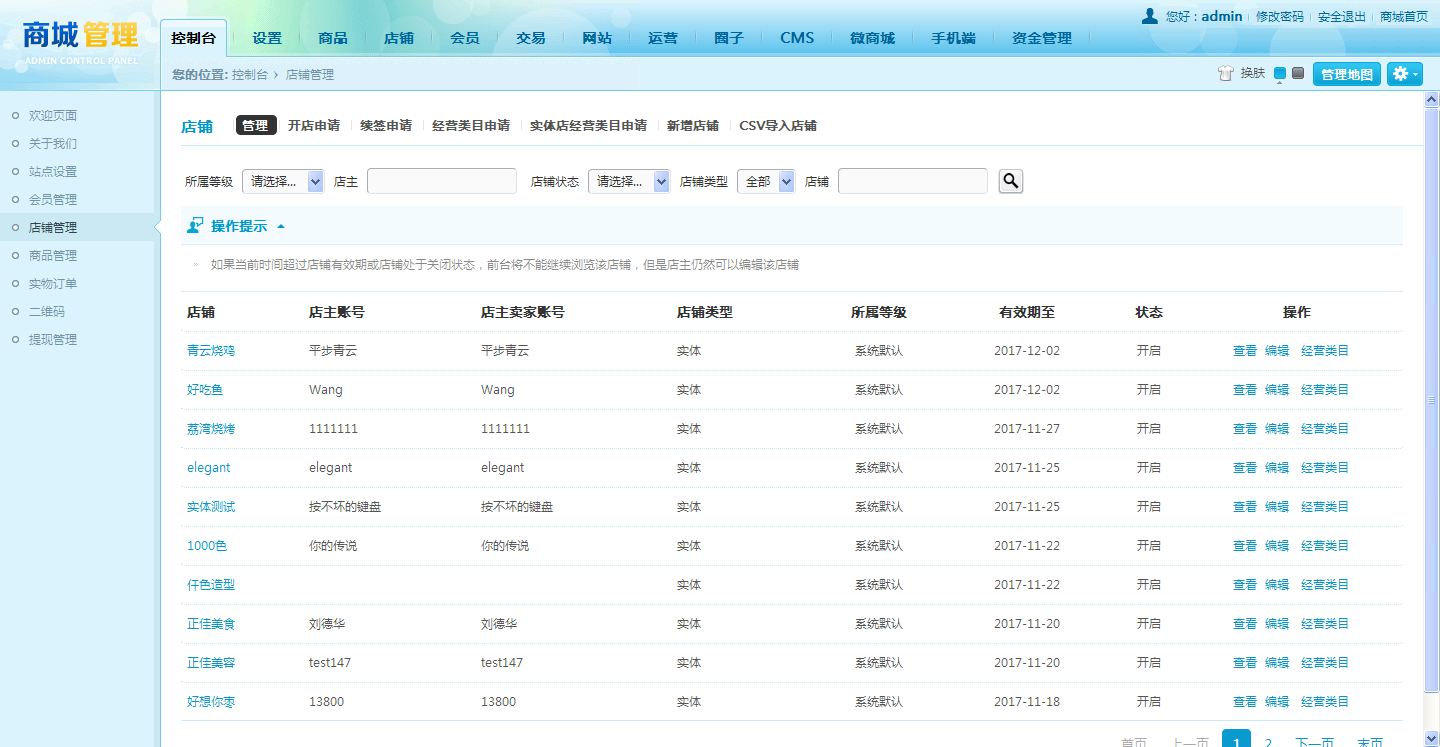Click the 管理地图 button
The width and height of the screenshot is (1440, 747).
click(x=1347, y=74)
